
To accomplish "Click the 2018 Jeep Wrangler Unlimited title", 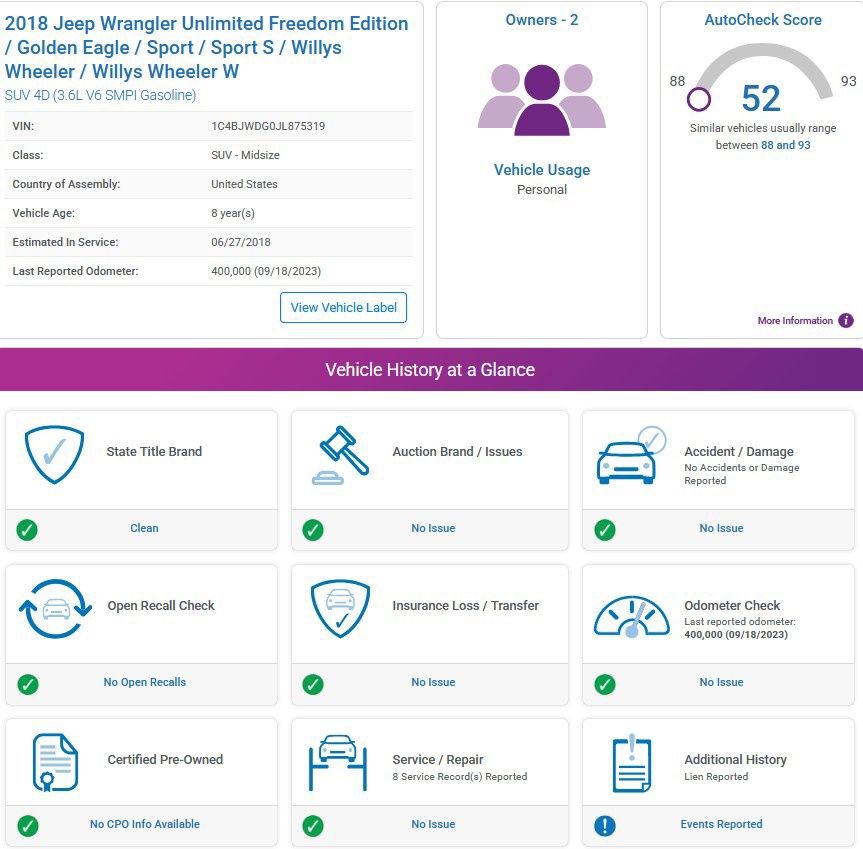I will click(x=206, y=47).
